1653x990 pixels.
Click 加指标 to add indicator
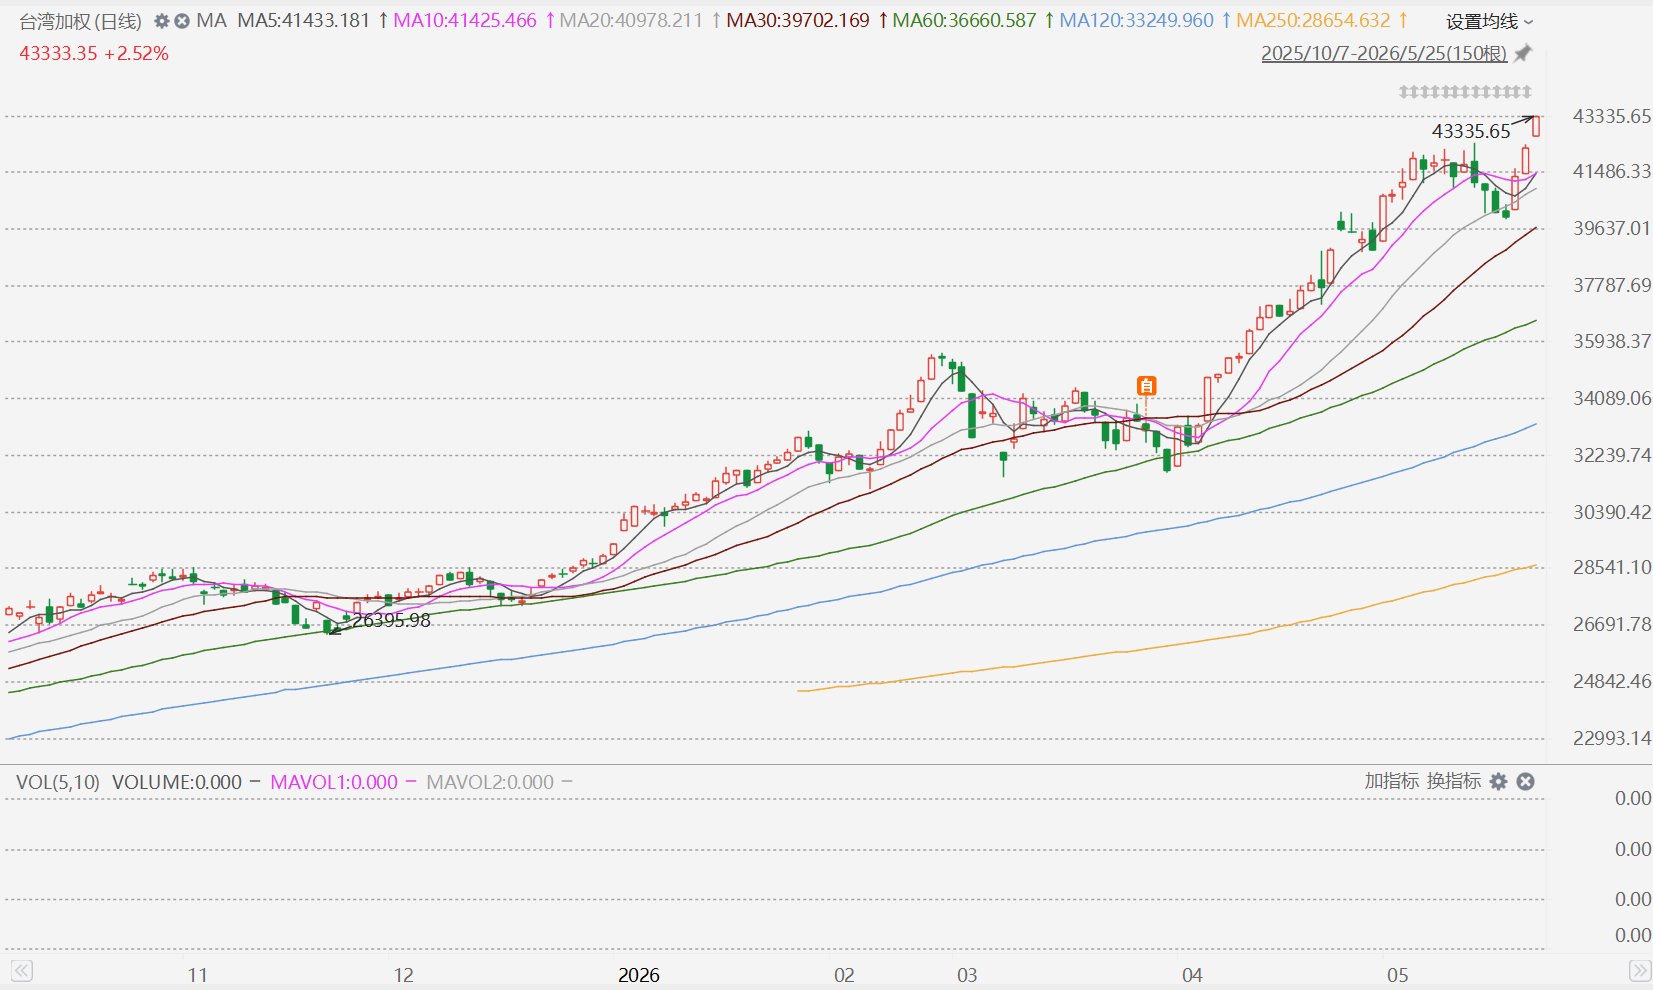click(1392, 781)
